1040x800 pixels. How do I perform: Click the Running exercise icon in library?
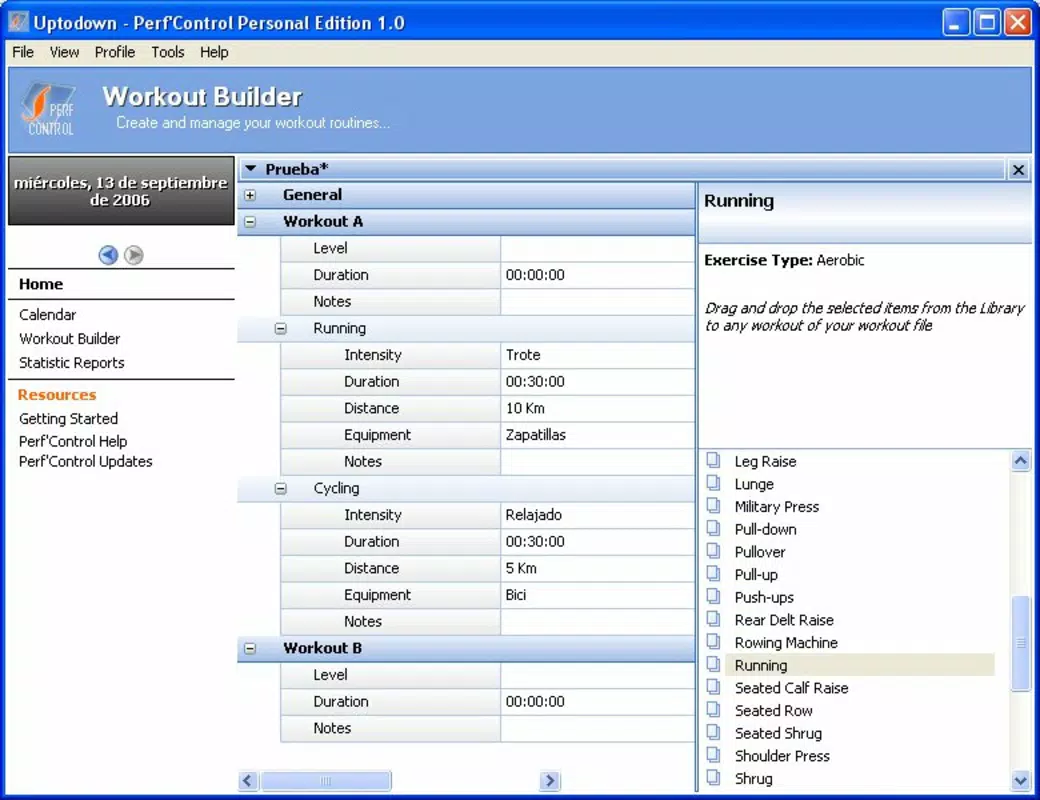(x=714, y=664)
